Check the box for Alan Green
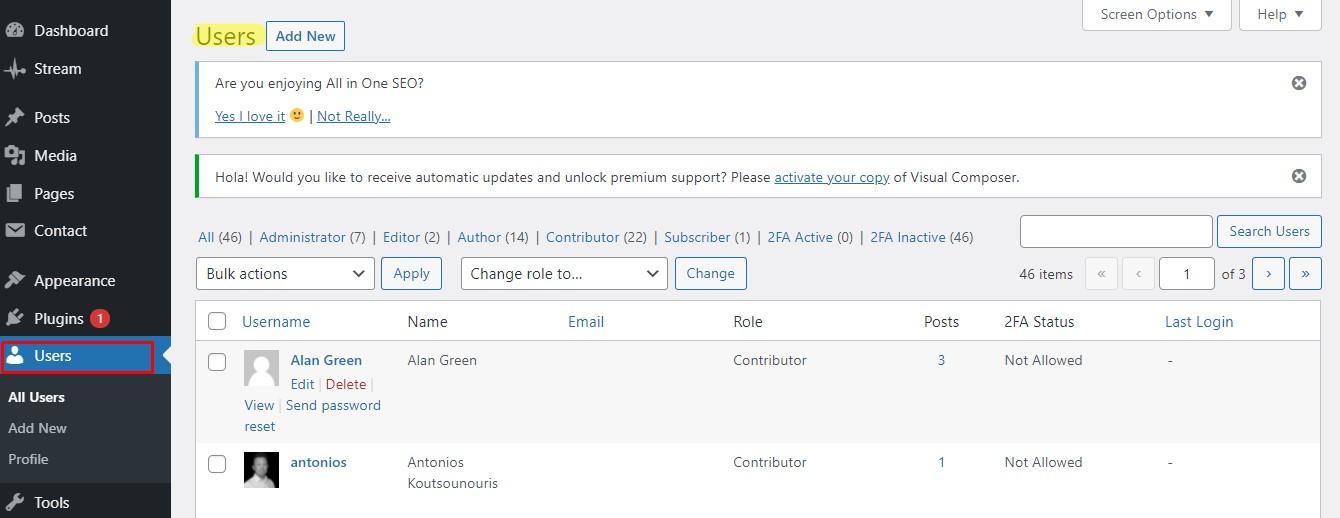1340x518 pixels. (217, 362)
